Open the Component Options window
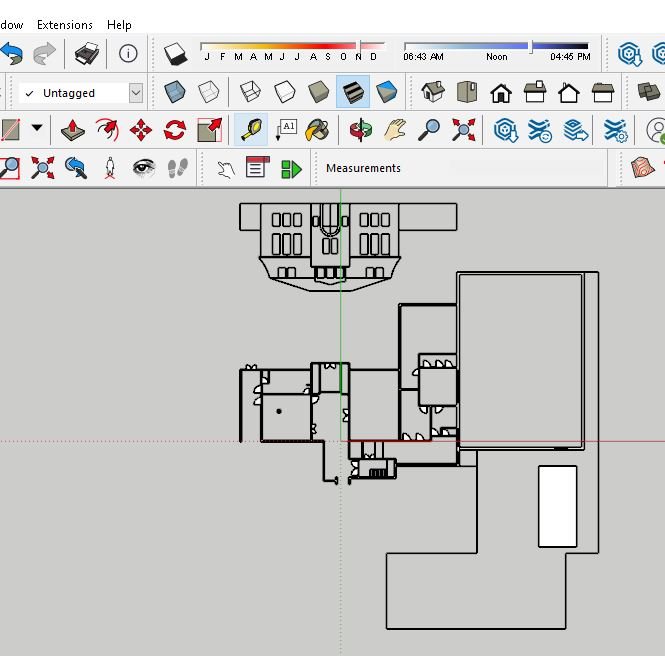The height and width of the screenshot is (656, 665). [257, 167]
